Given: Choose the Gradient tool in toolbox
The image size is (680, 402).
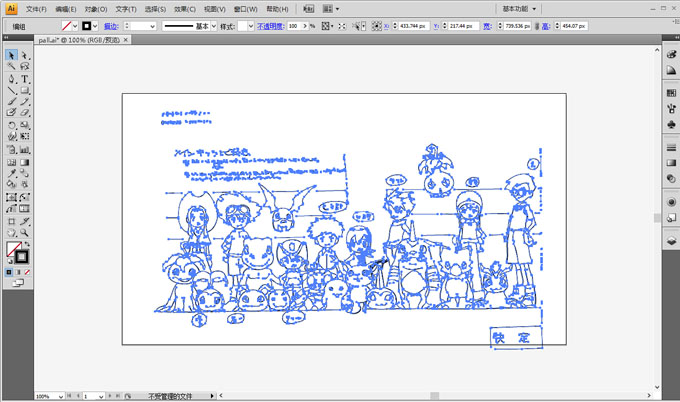Looking at the screenshot, I should click(25, 162).
